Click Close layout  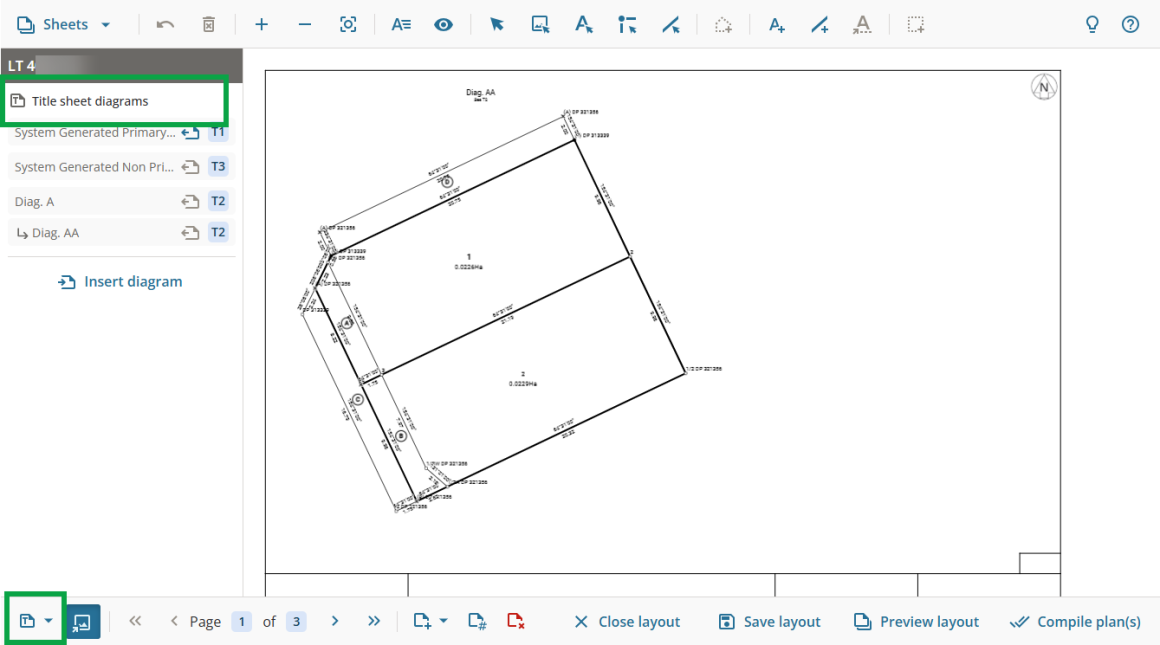pos(627,622)
